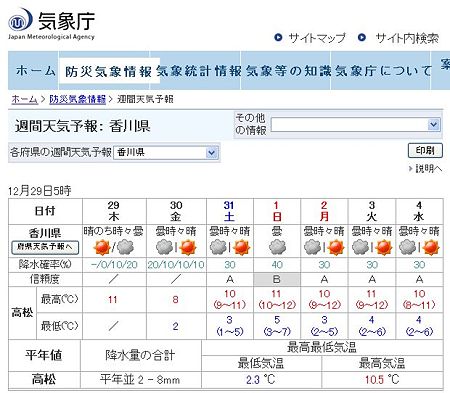The height and width of the screenshot is (393, 450).
Task: Click the 10.5 ℃ normal high temperature
Action: tap(382, 379)
